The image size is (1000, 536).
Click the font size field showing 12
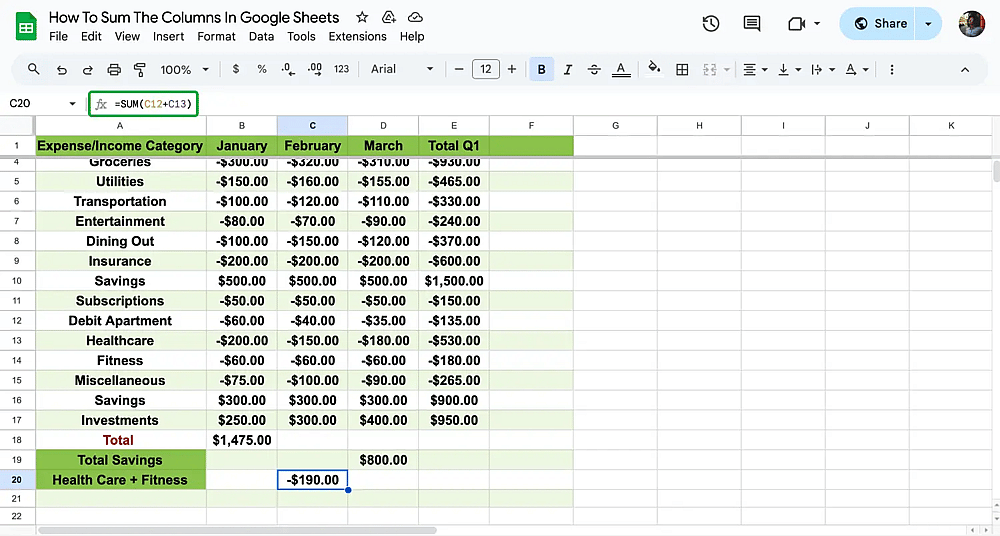point(485,69)
